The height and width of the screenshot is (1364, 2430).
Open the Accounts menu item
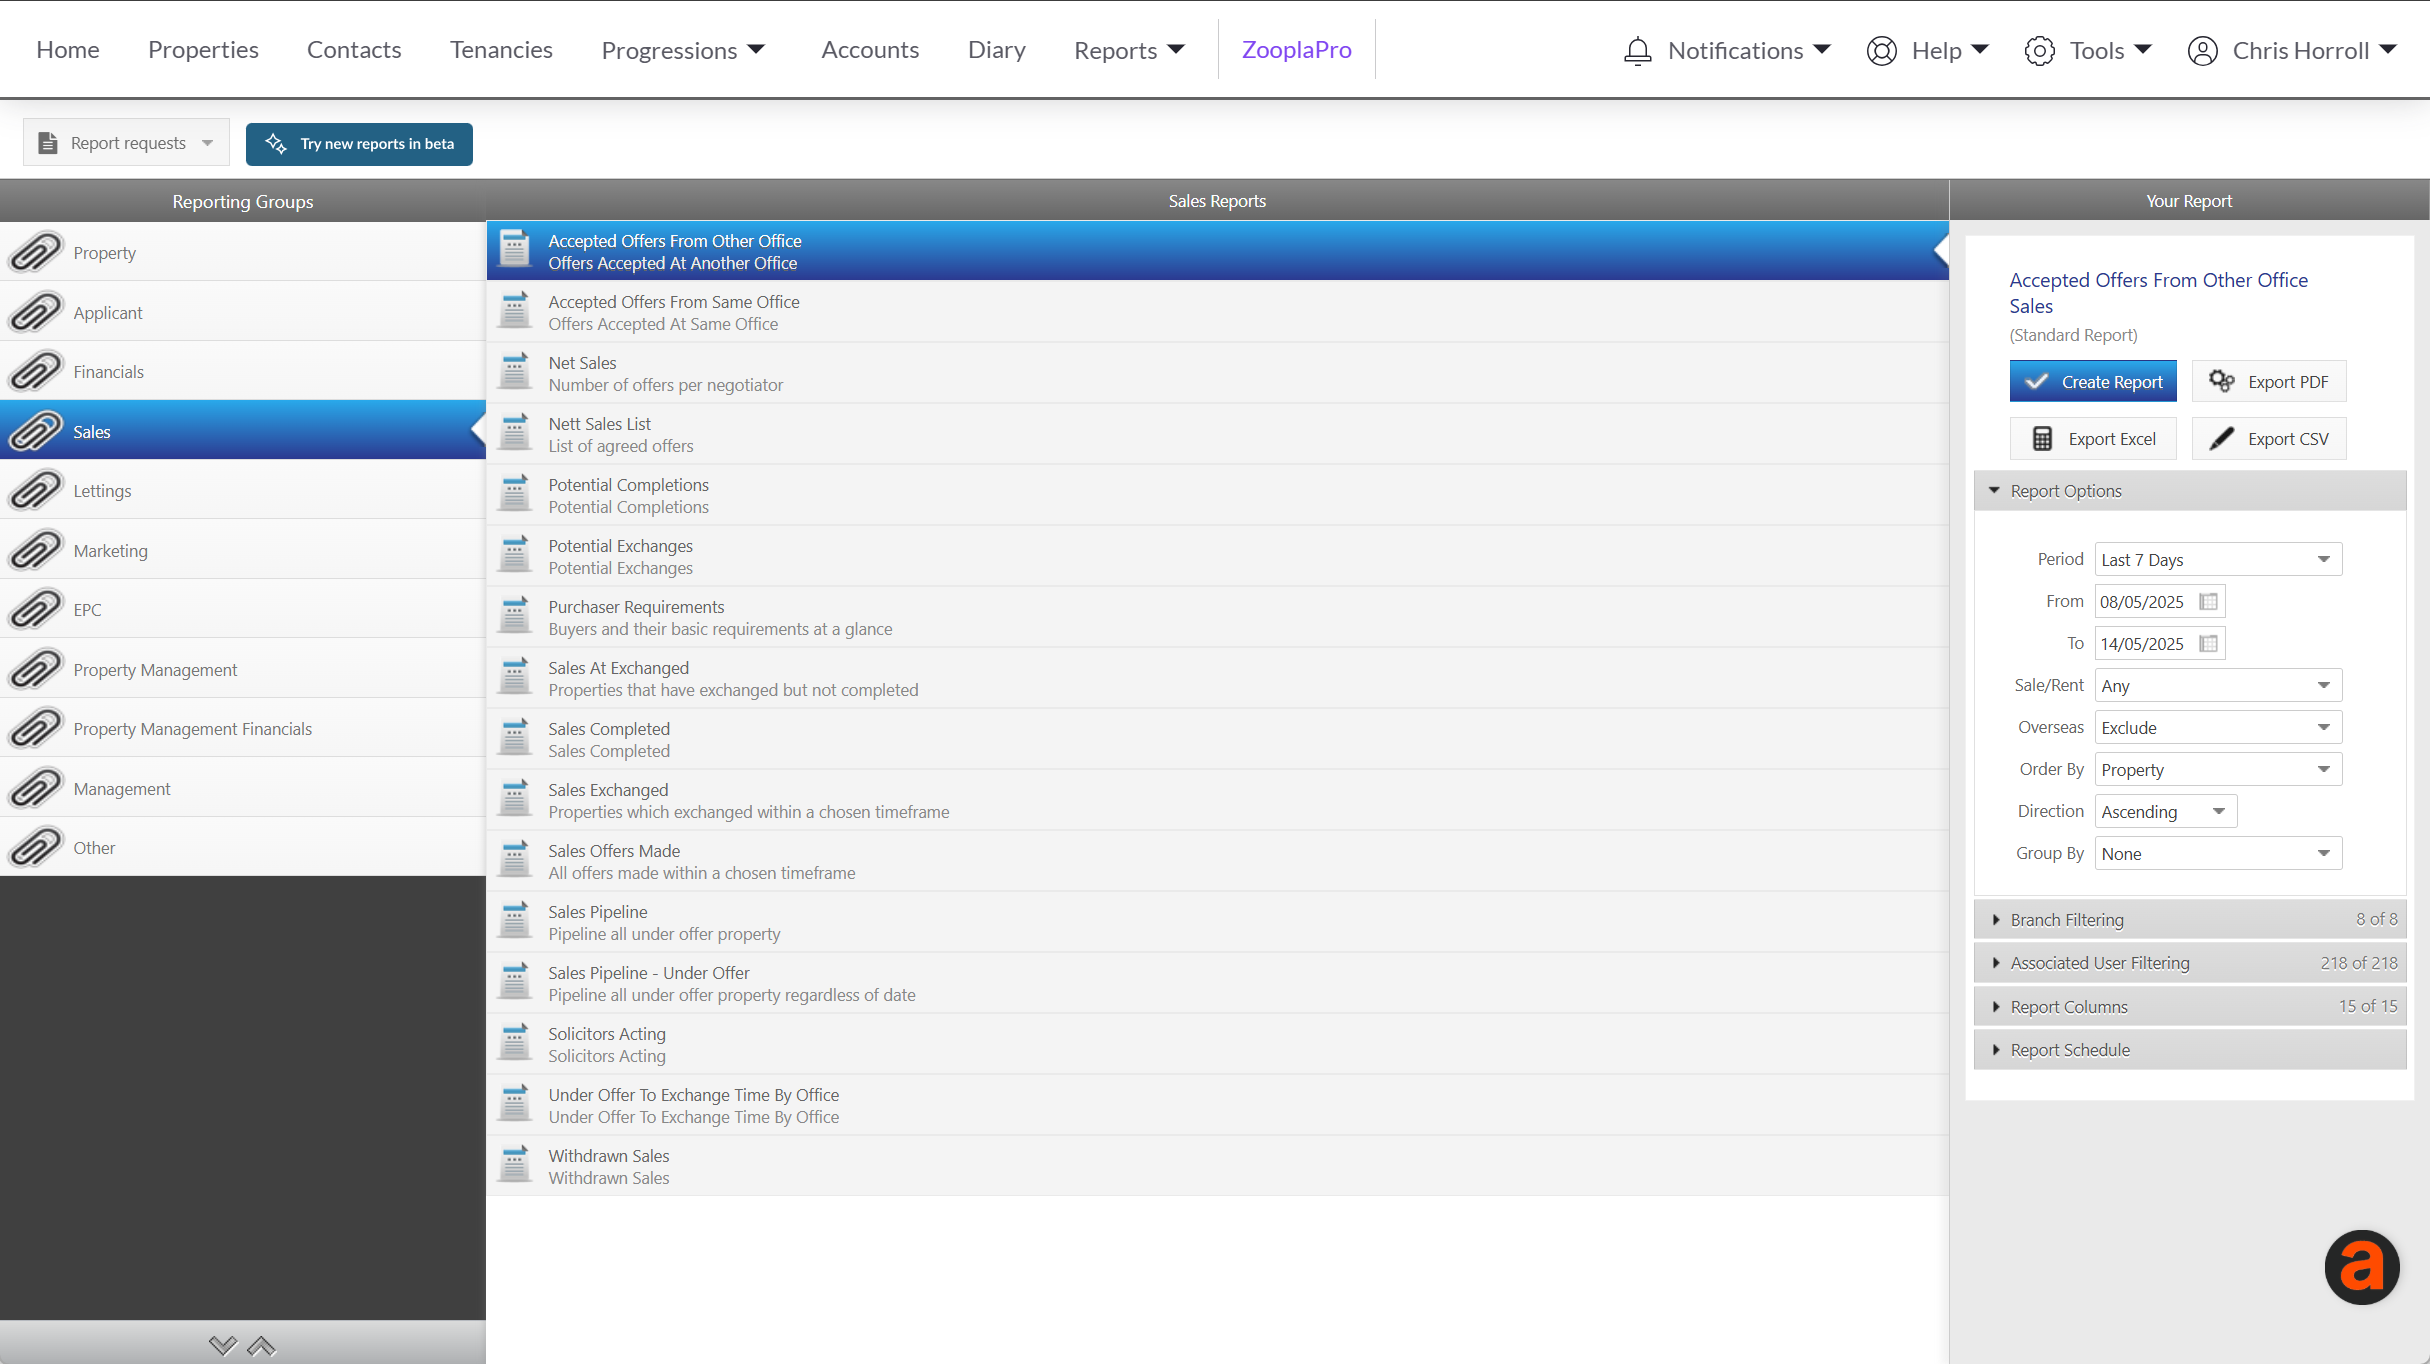pos(870,50)
